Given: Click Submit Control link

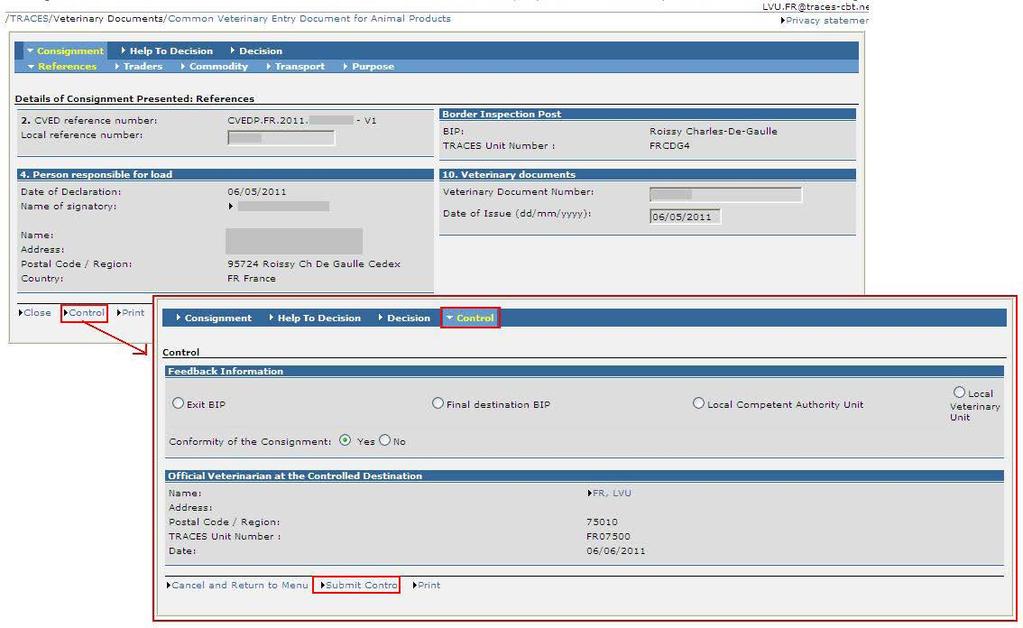Looking at the screenshot, I should coord(359,585).
